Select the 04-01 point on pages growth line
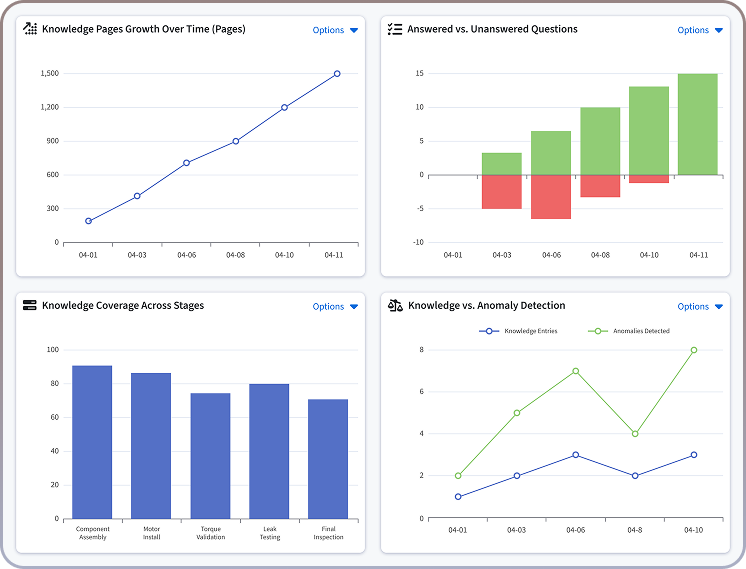This screenshot has width=746, height=569. tap(88, 221)
